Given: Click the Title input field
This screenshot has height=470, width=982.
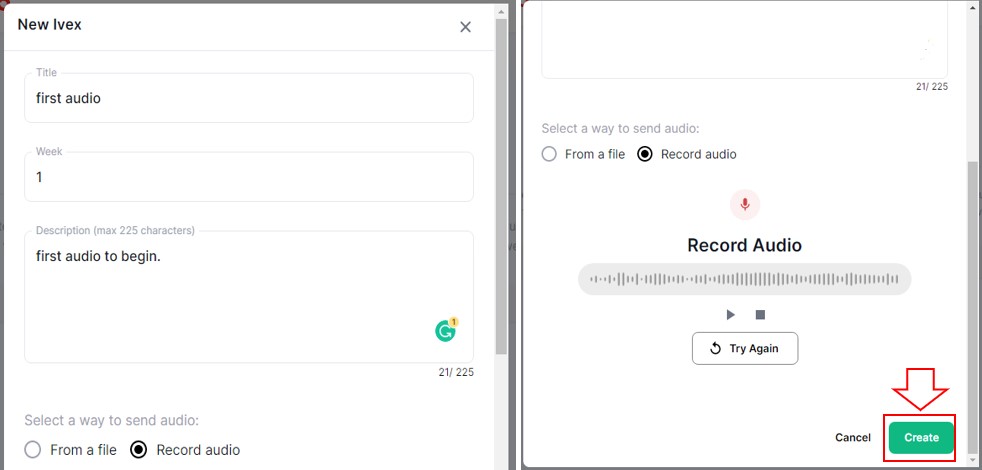Looking at the screenshot, I should pos(249,98).
